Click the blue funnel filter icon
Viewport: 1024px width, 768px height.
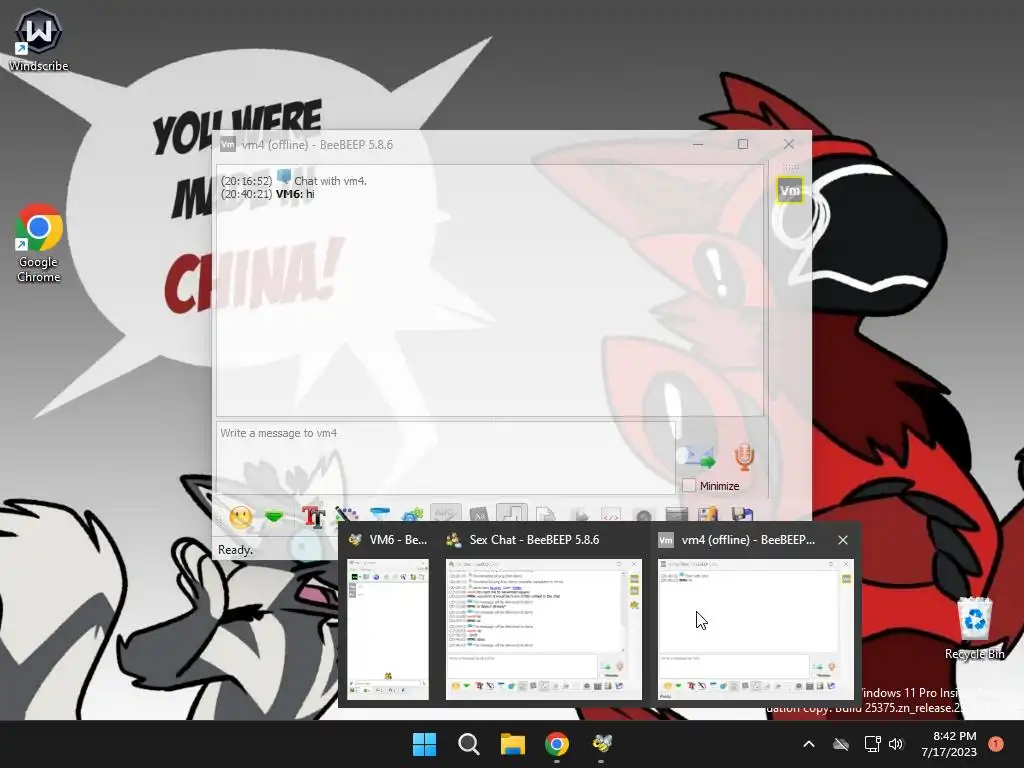(x=379, y=515)
